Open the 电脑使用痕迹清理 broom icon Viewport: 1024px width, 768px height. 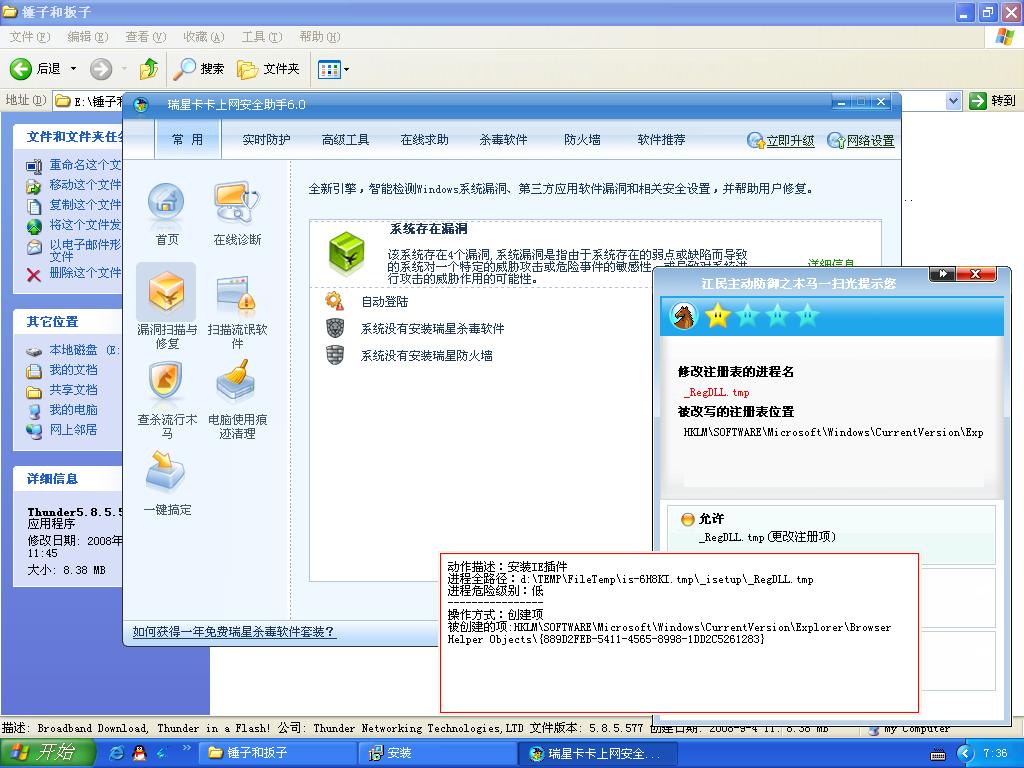(x=237, y=381)
